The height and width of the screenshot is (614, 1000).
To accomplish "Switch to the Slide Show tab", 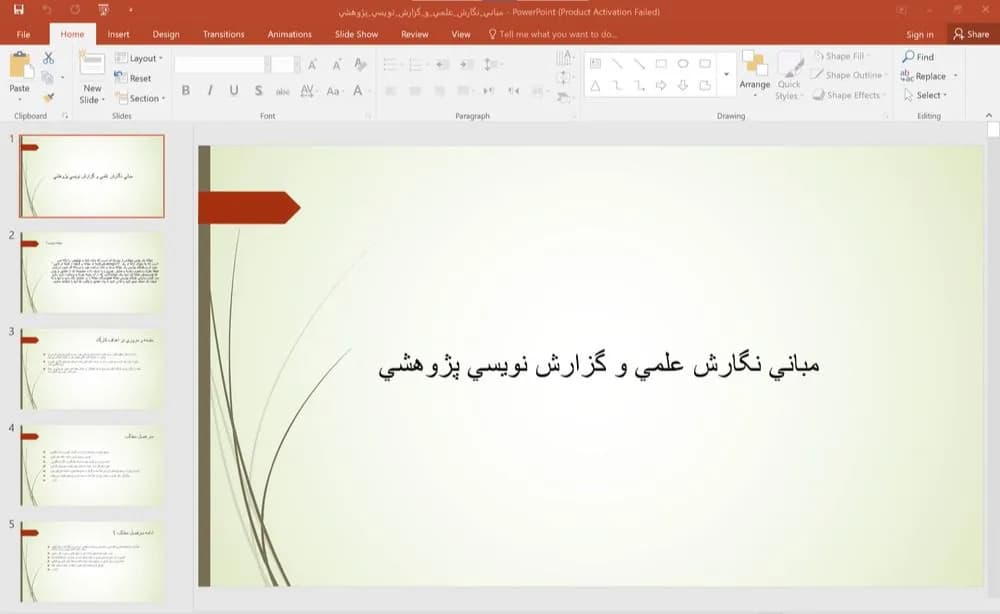I will pos(357,34).
